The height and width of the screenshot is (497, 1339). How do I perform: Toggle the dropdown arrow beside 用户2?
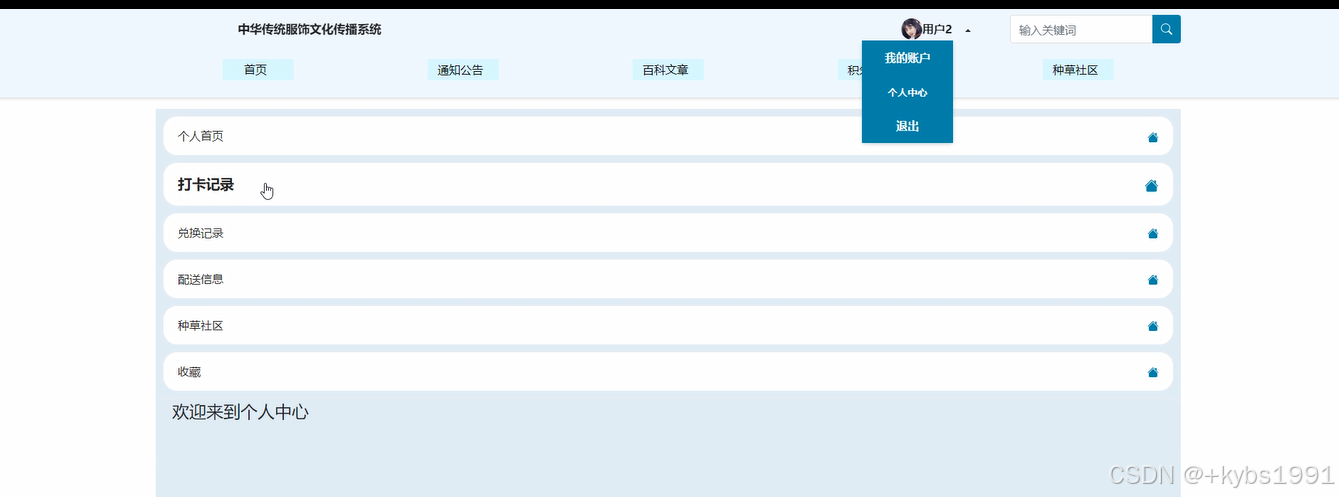(968, 31)
